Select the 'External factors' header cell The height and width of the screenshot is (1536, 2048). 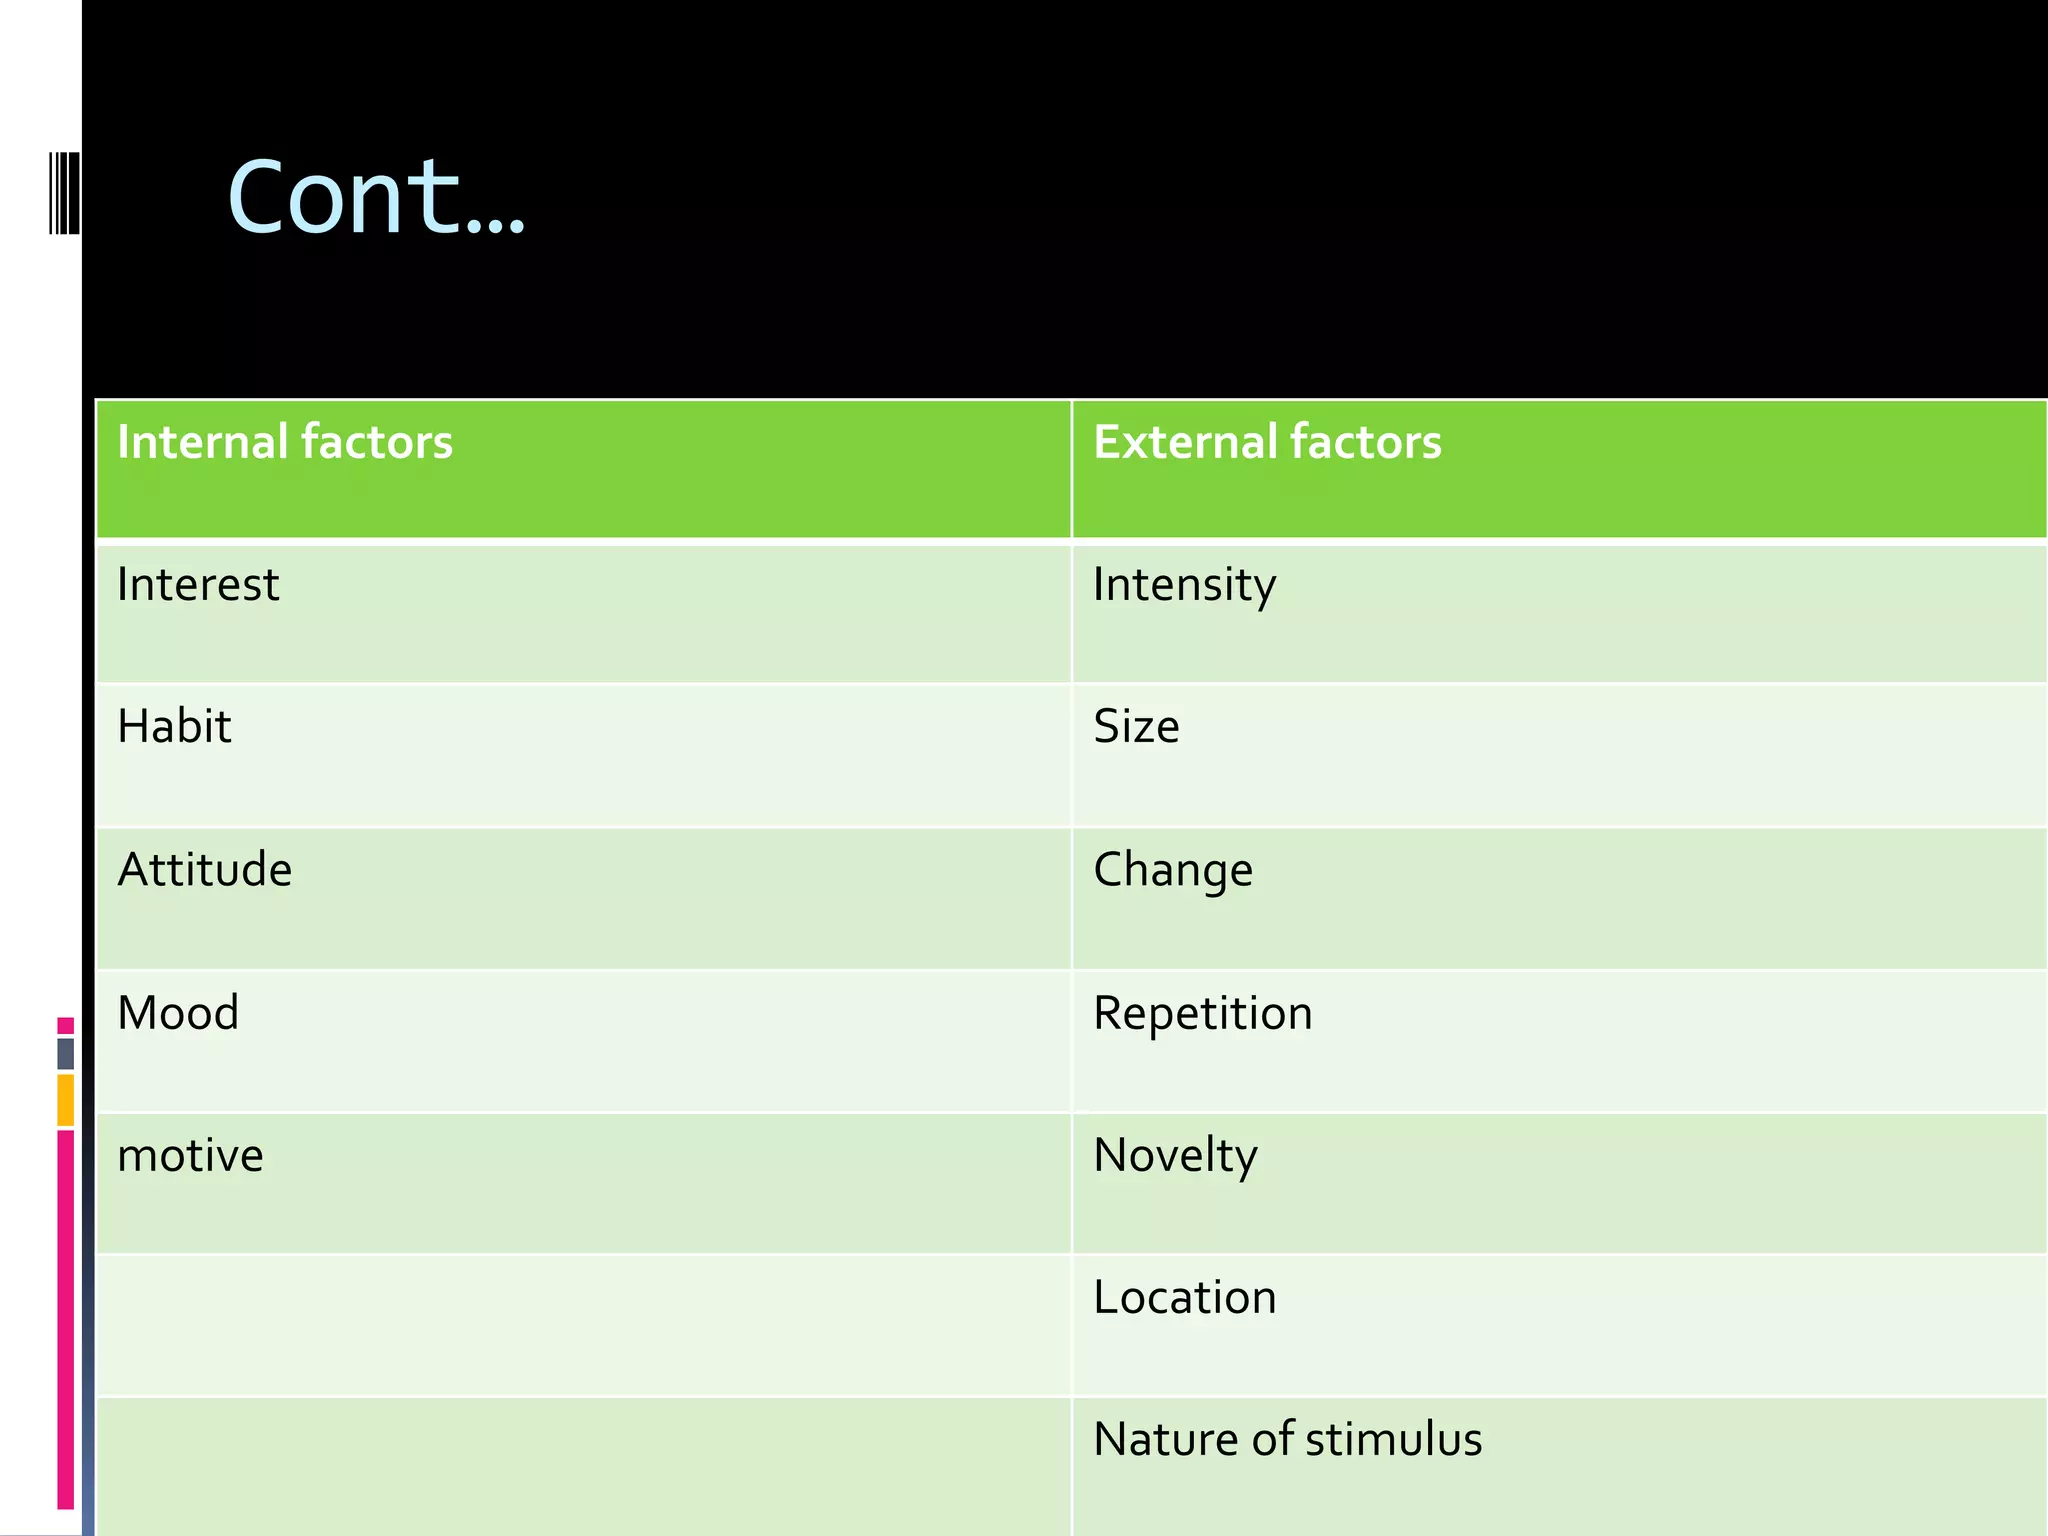click(x=1559, y=469)
